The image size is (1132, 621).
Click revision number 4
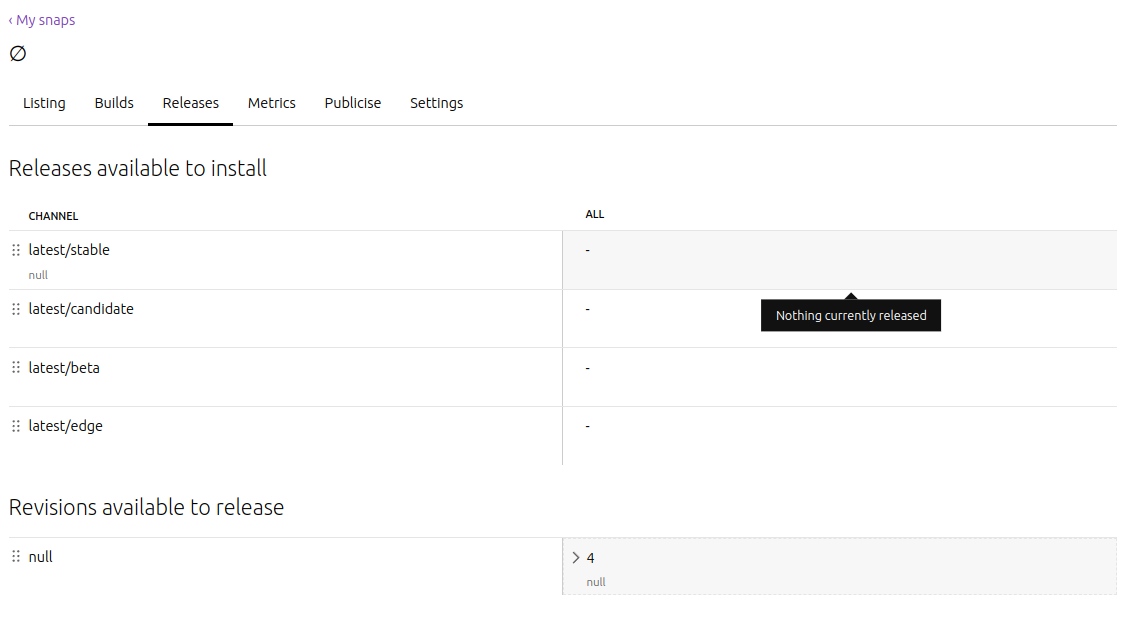tap(590, 557)
